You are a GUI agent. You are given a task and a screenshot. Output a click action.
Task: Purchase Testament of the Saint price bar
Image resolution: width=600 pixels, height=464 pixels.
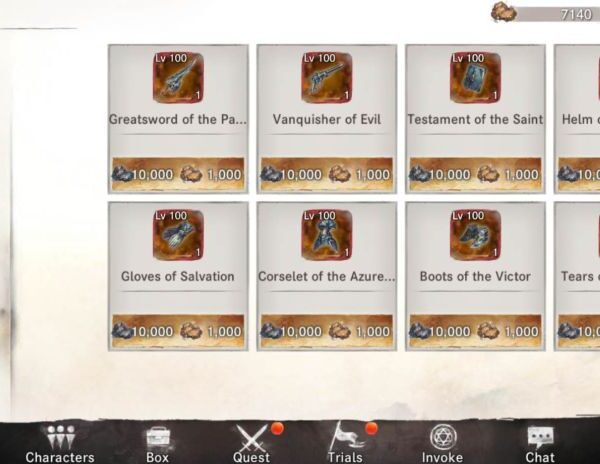click(x=475, y=174)
